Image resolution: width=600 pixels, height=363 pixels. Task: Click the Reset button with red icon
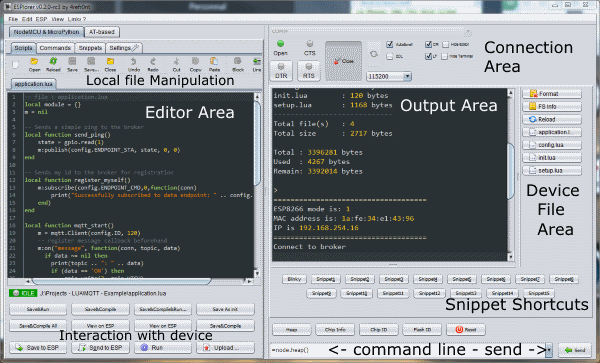[465, 329]
